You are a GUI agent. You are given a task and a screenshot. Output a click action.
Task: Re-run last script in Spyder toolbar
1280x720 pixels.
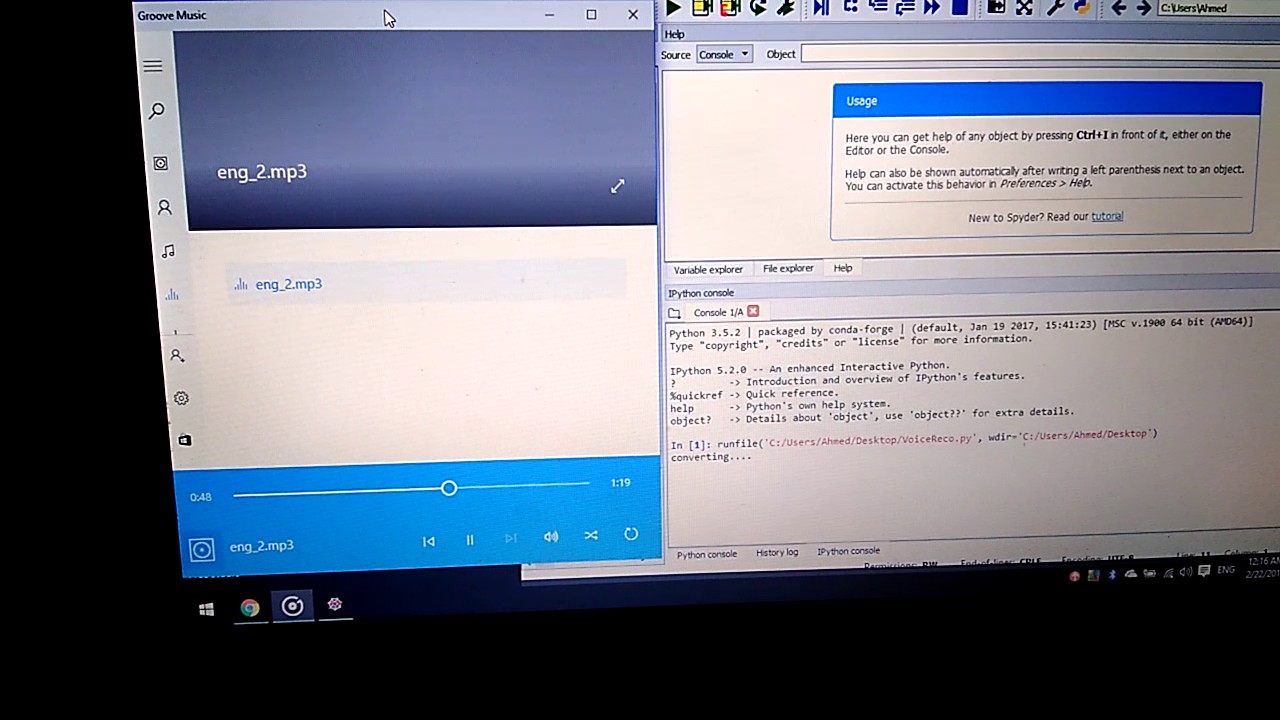tap(758, 8)
